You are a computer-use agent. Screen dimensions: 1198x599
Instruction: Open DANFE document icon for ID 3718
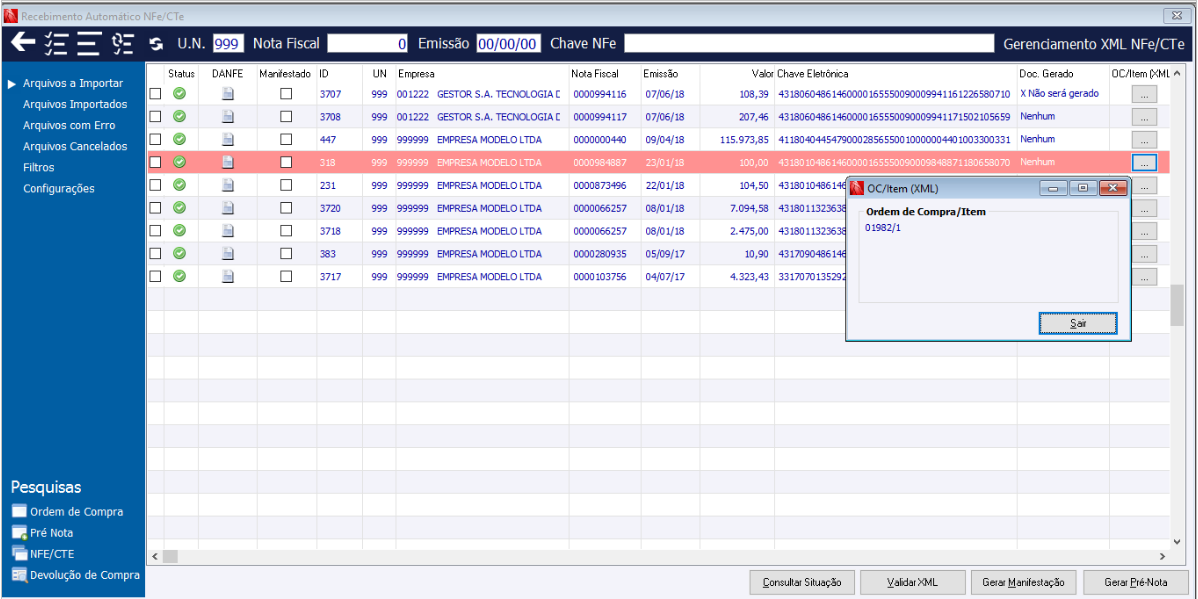pyautogui.click(x=228, y=231)
